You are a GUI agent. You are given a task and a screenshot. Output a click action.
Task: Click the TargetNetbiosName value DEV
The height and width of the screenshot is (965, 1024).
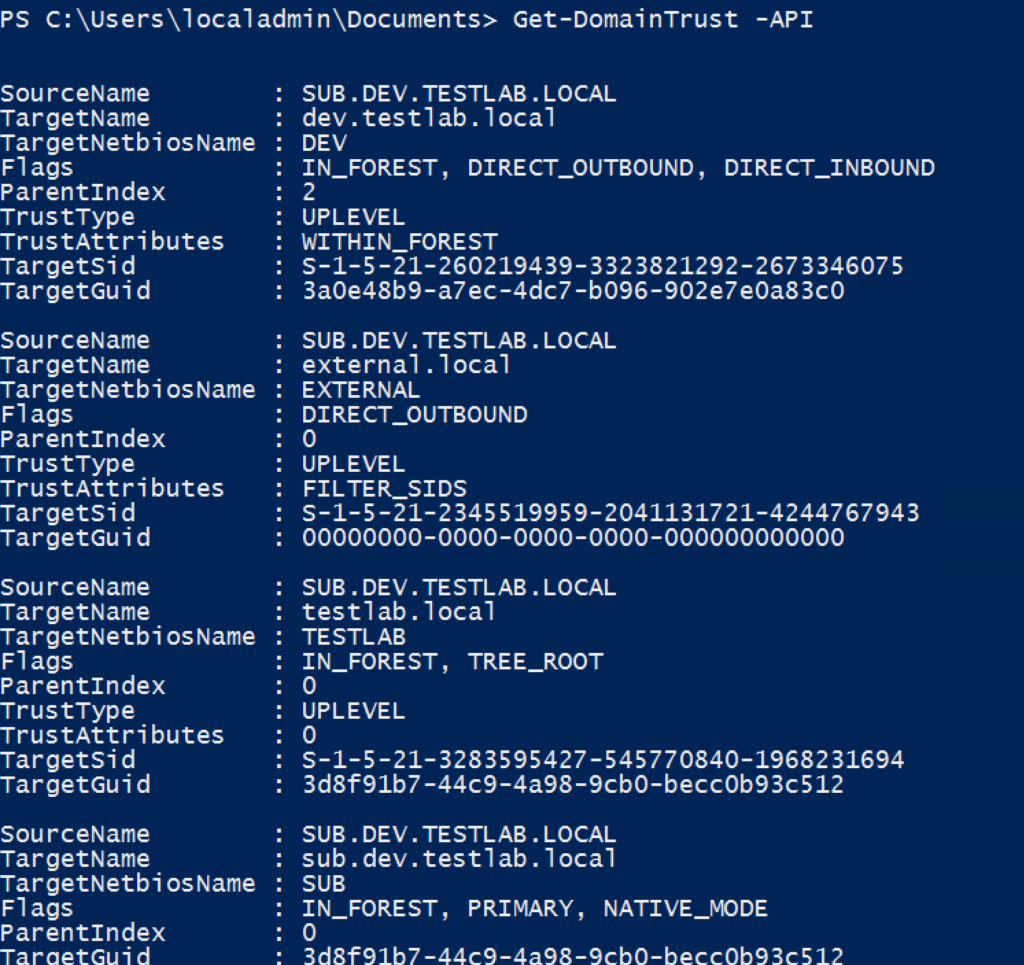[x=324, y=143]
